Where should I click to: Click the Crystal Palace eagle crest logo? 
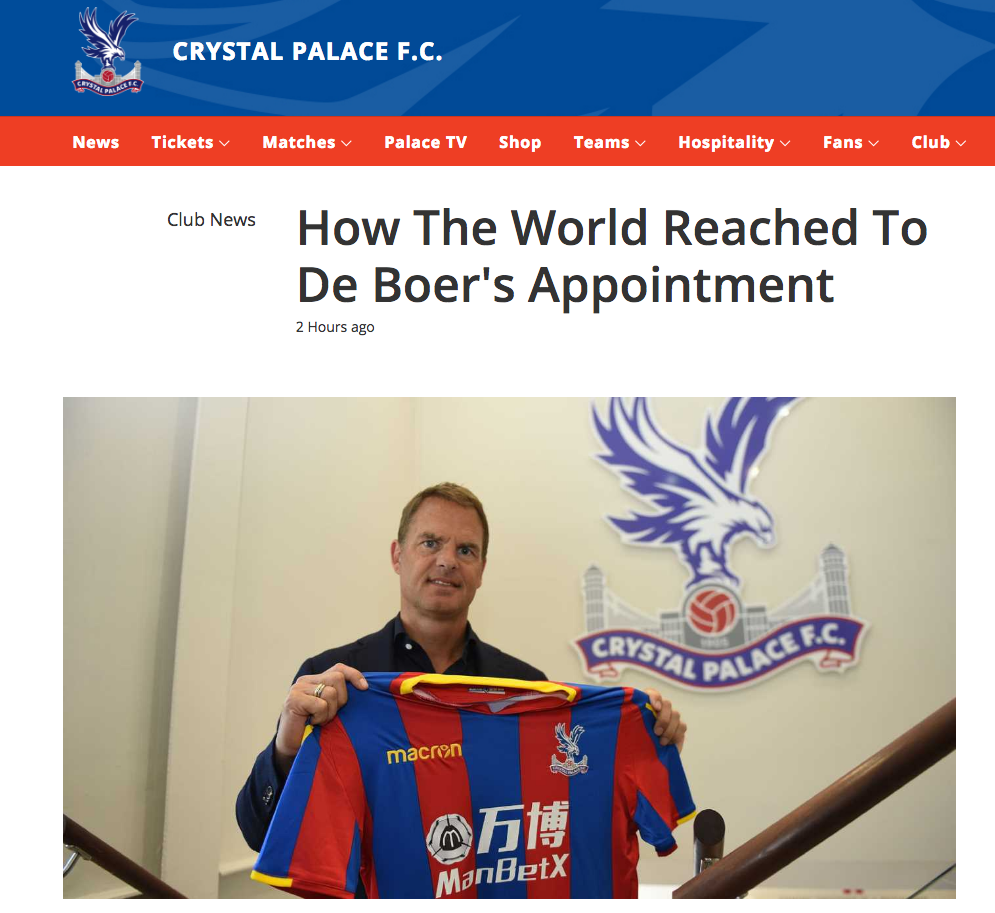(x=108, y=51)
